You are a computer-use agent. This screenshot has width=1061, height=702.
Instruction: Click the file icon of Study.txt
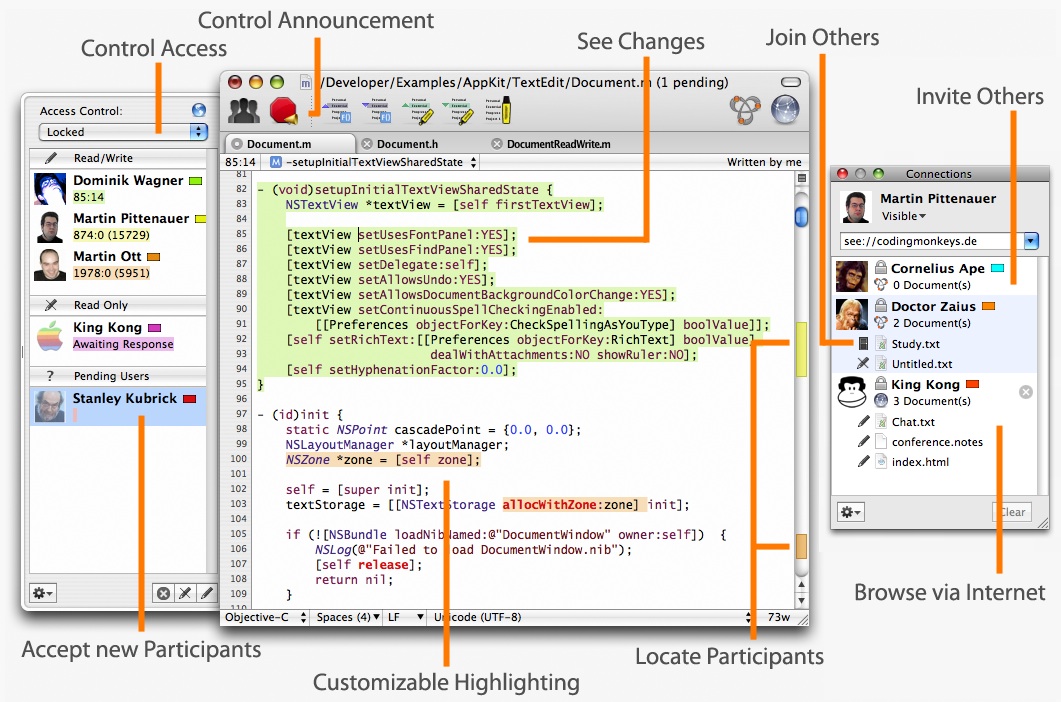(x=881, y=344)
